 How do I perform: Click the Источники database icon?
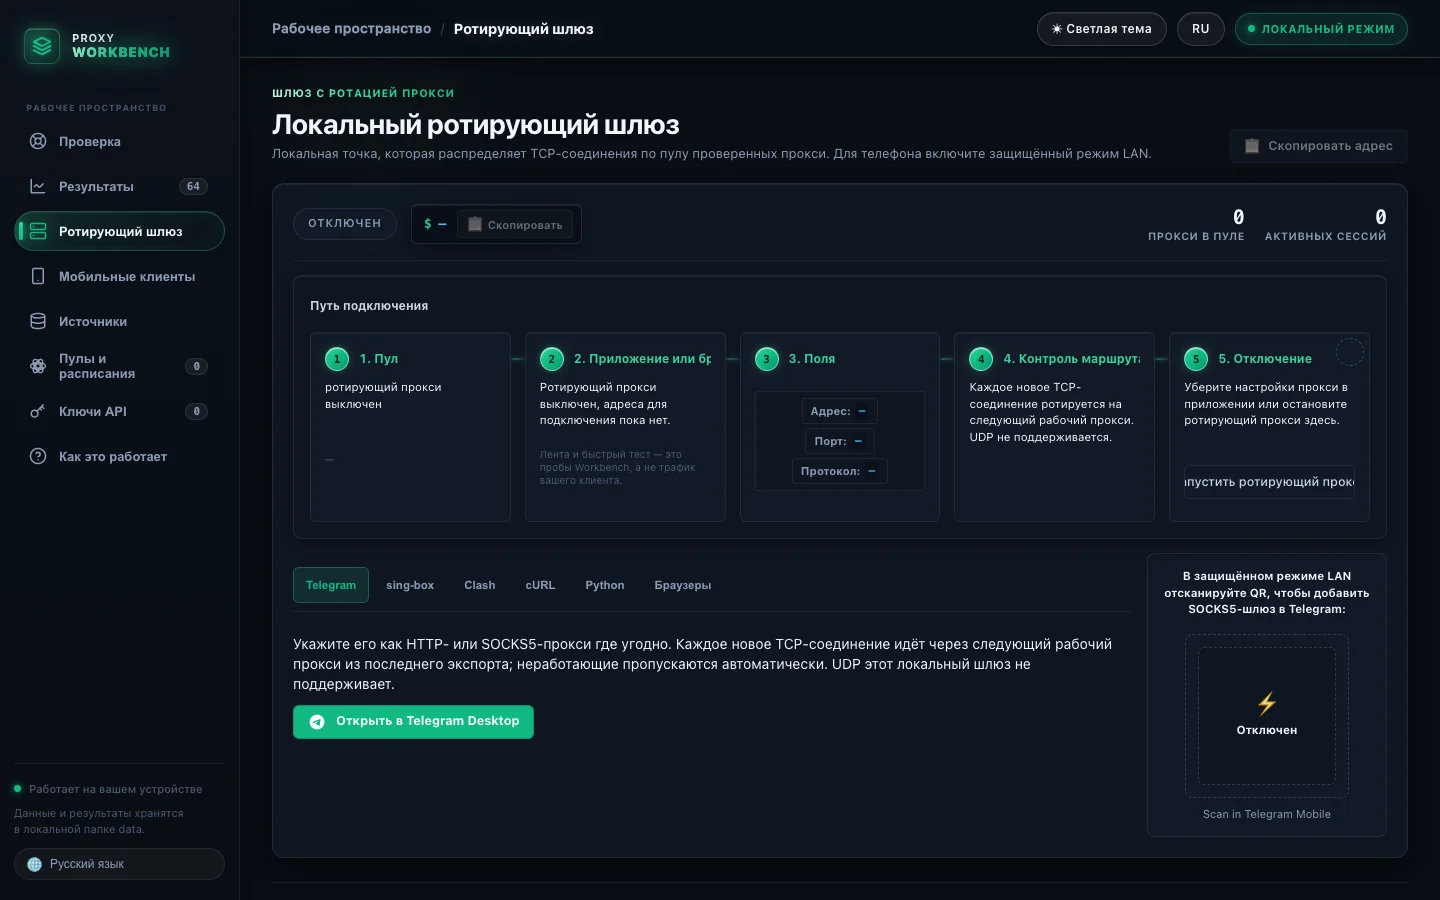coord(38,321)
